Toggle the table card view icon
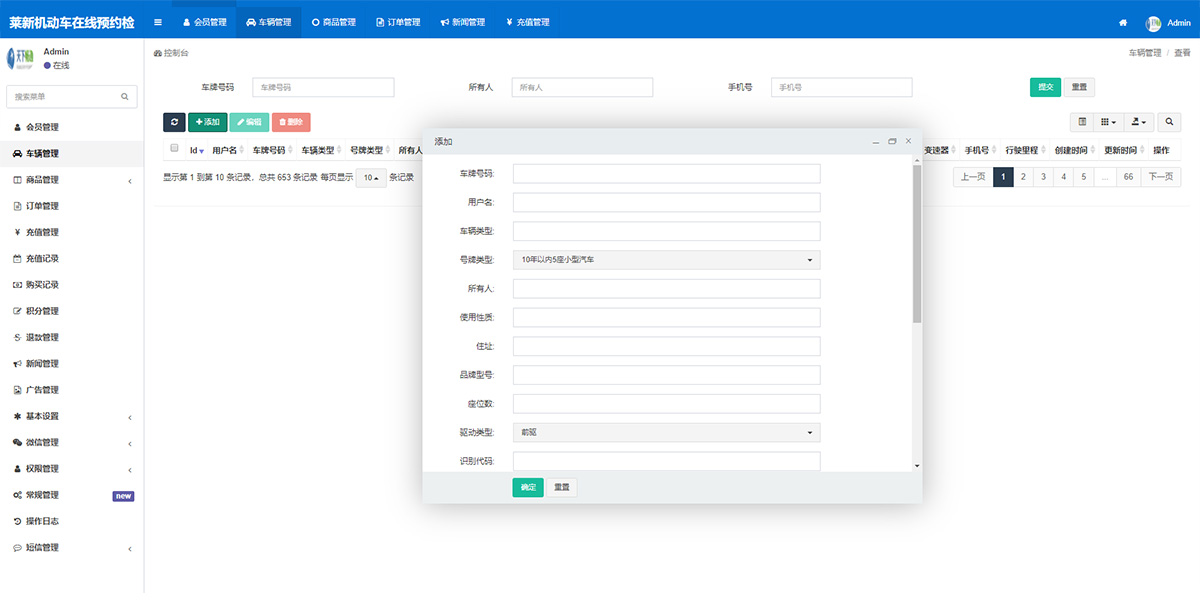Screen dimensions: 1200x600 1082,122
